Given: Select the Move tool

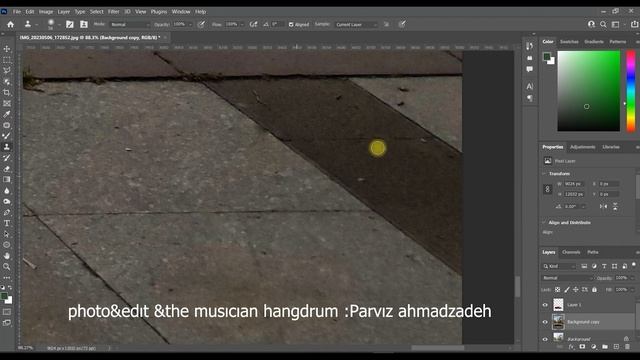Looking at the screenshot, I should [7, 49].
